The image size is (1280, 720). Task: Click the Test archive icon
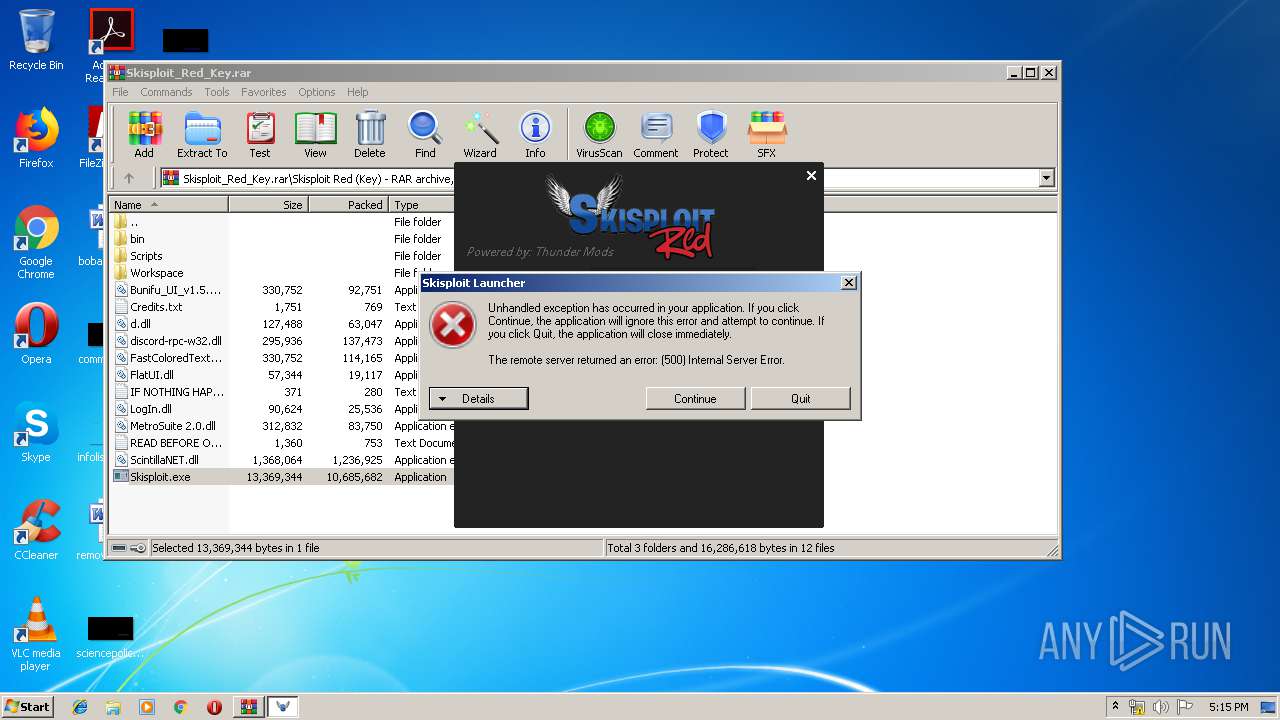260,135
